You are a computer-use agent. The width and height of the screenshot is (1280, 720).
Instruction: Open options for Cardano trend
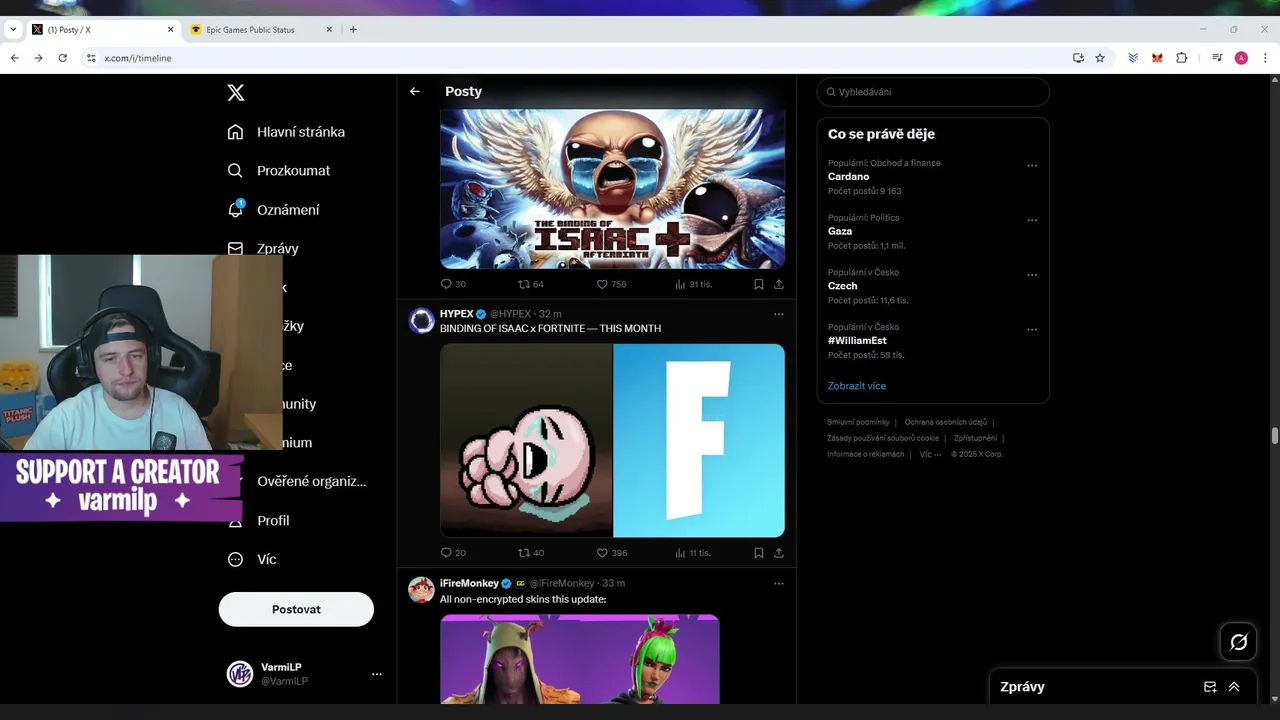coord(1032,166)
